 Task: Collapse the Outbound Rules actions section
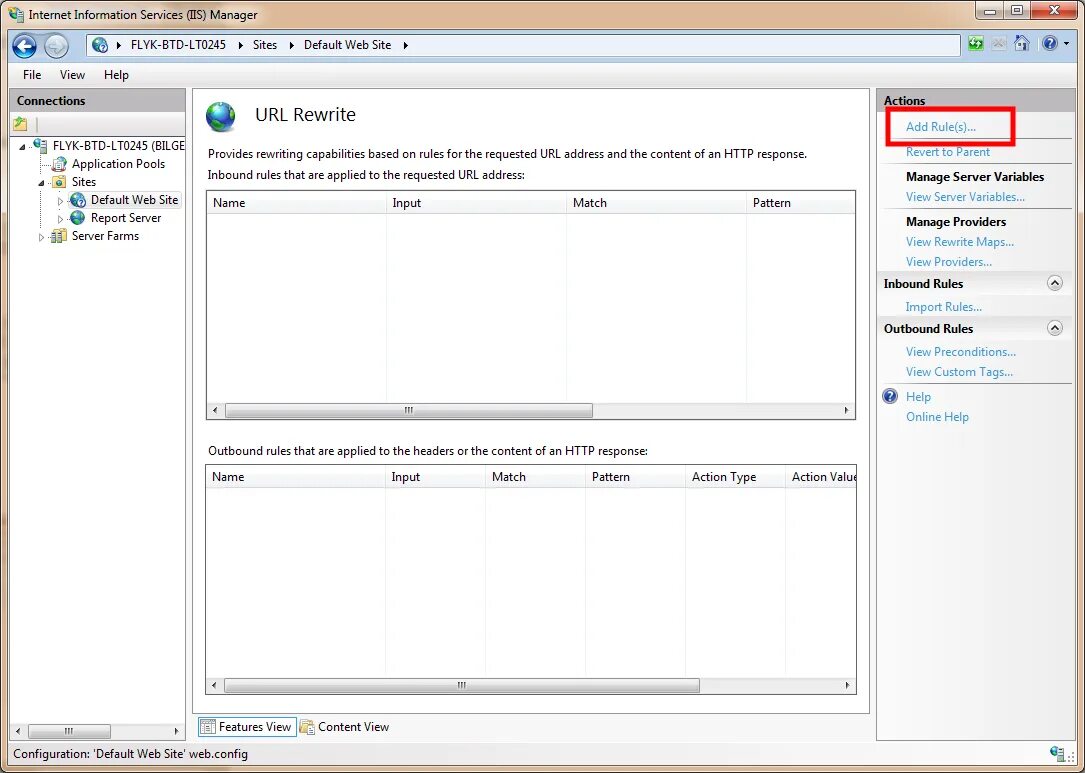pos(1055,328)
